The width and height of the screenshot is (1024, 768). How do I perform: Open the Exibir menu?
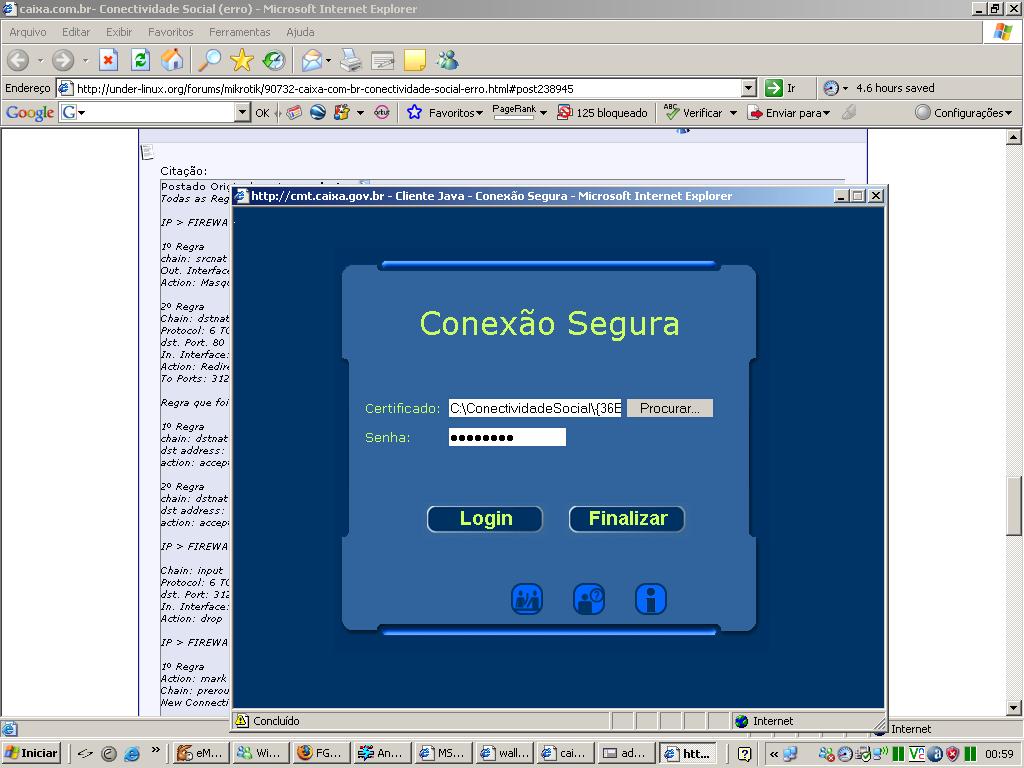click(x=119, y=31)
